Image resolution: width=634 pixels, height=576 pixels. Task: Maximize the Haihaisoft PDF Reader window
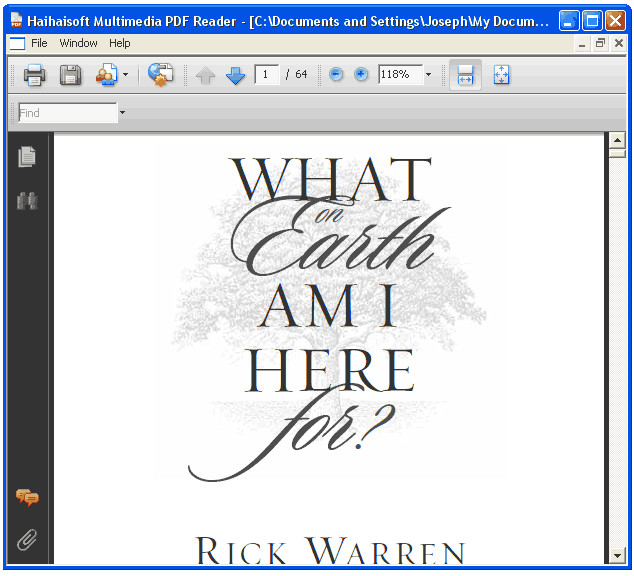pyautogui.click(x=592, y=21)
